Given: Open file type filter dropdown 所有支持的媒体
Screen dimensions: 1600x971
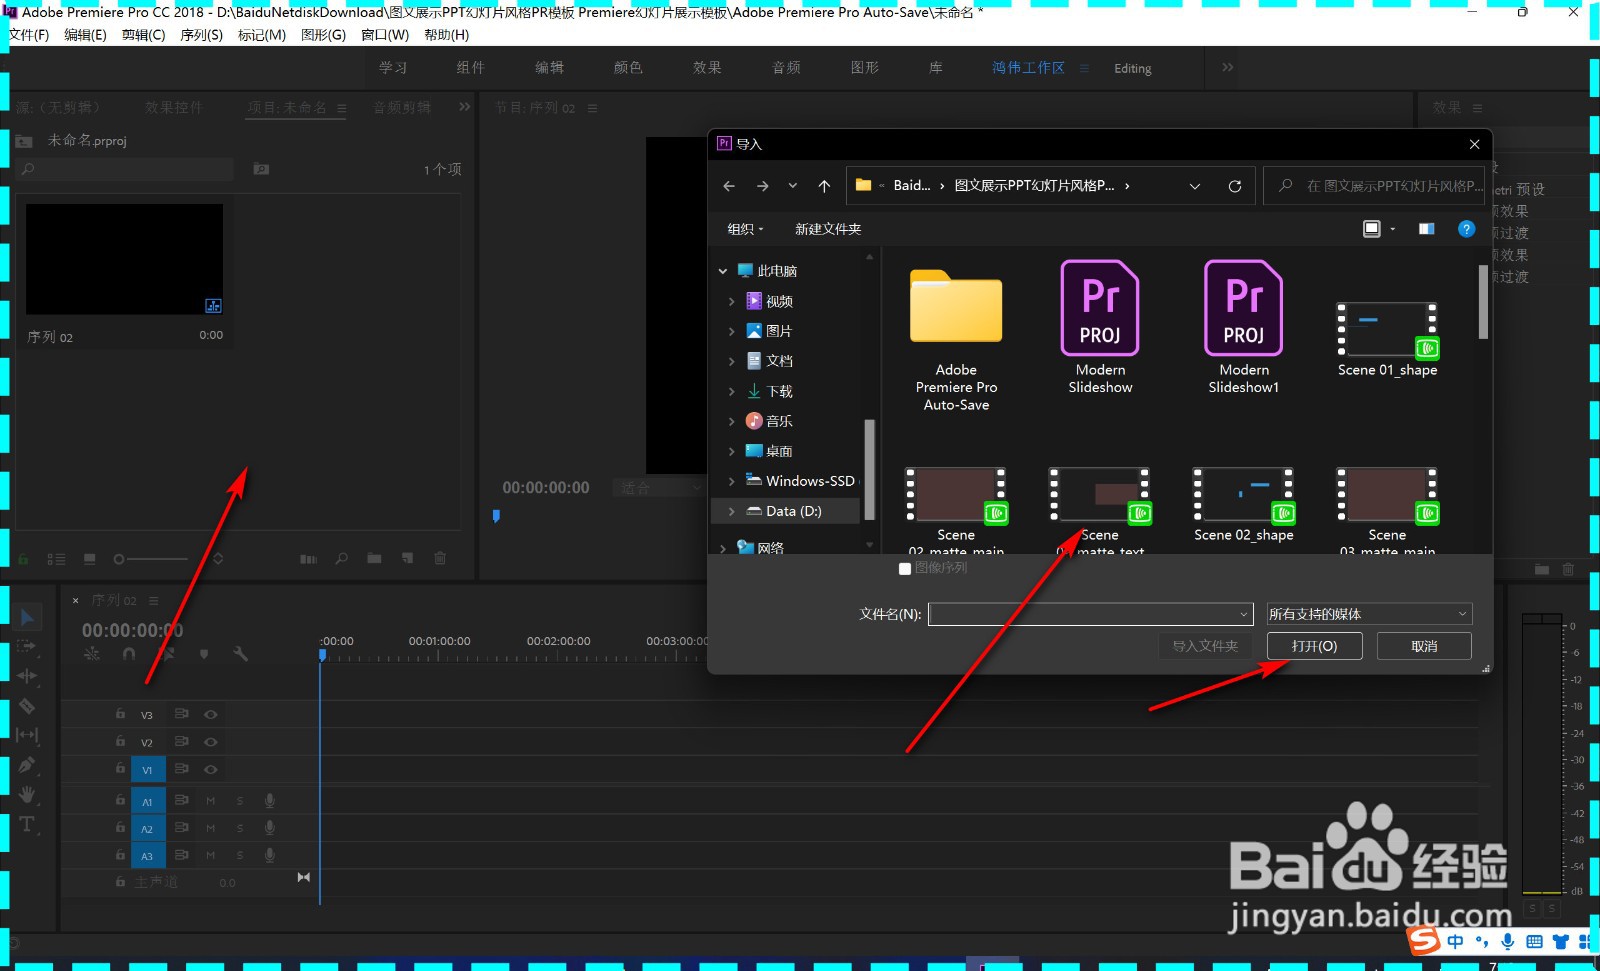Looking at the screenshot, I should tap(1369, 614).
